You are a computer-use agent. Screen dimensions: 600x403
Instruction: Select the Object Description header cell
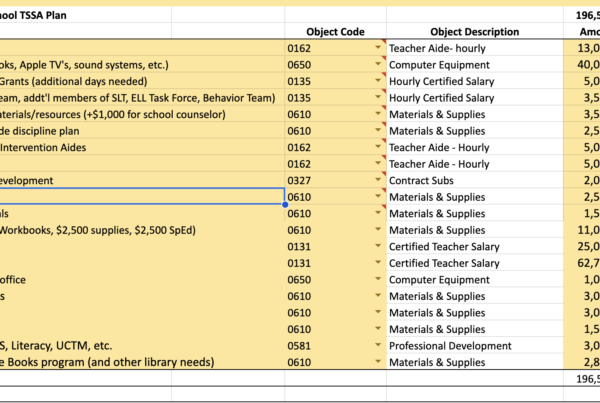(x=474, y=31)
